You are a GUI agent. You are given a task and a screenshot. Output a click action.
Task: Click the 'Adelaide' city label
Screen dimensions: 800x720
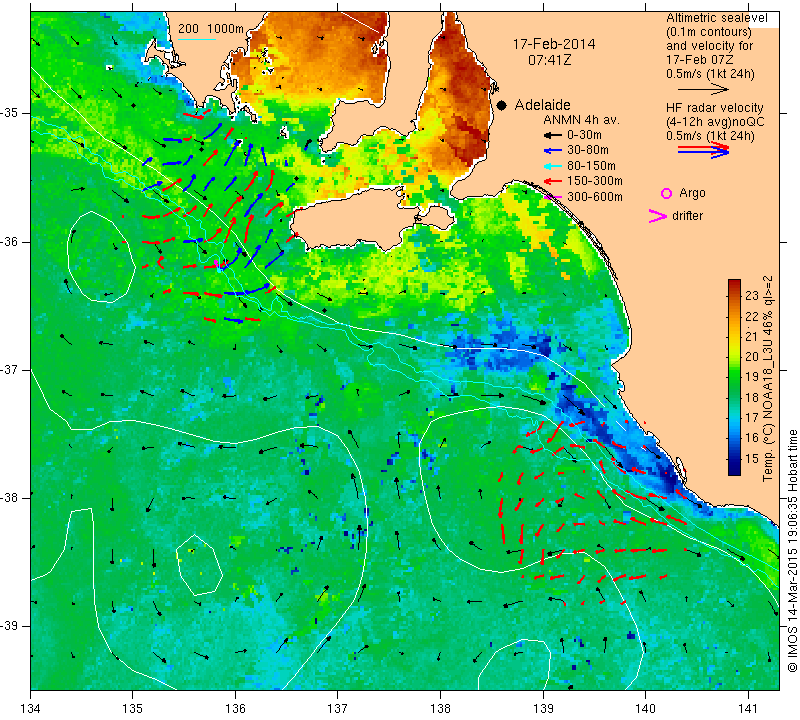pyautogui.click(x=542, y=105)
